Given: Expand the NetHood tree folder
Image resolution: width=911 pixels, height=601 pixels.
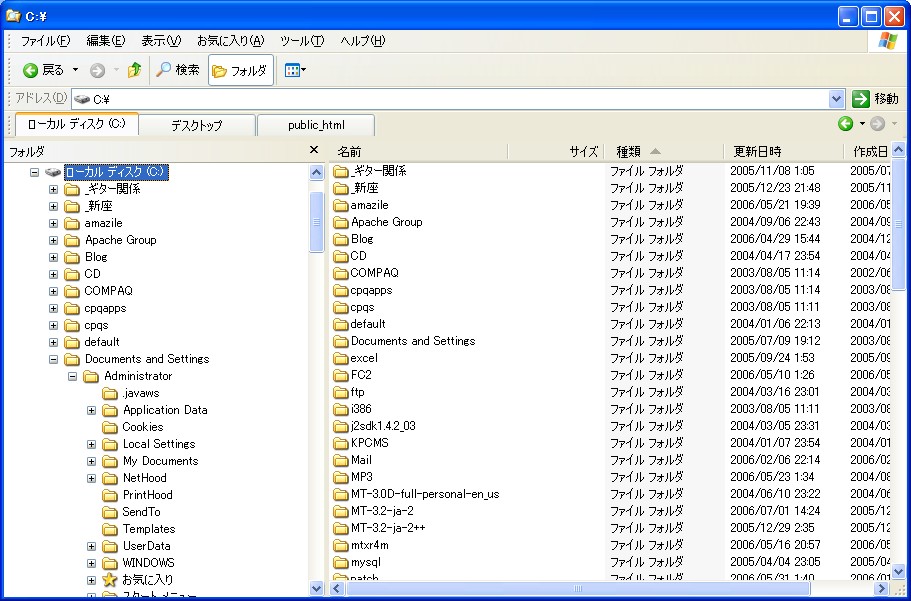Looking at the screenshot, I should [92, 478].
